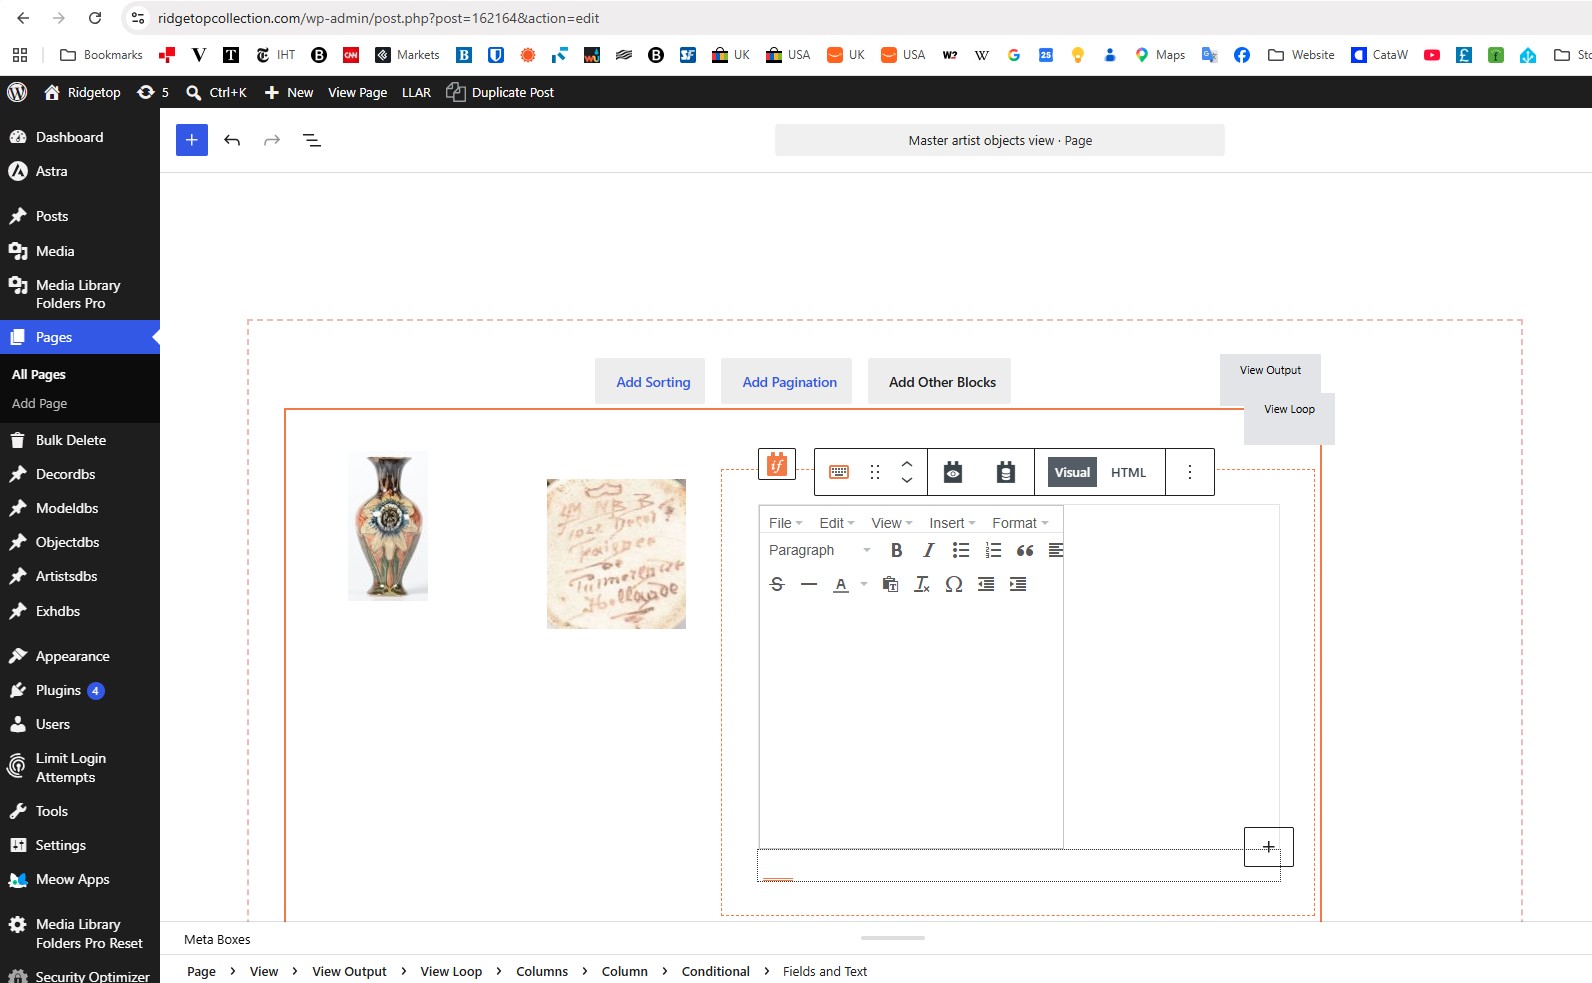Click inside the visual editor text area
This screenshot has height=983, width=1592.
(911, 725)
